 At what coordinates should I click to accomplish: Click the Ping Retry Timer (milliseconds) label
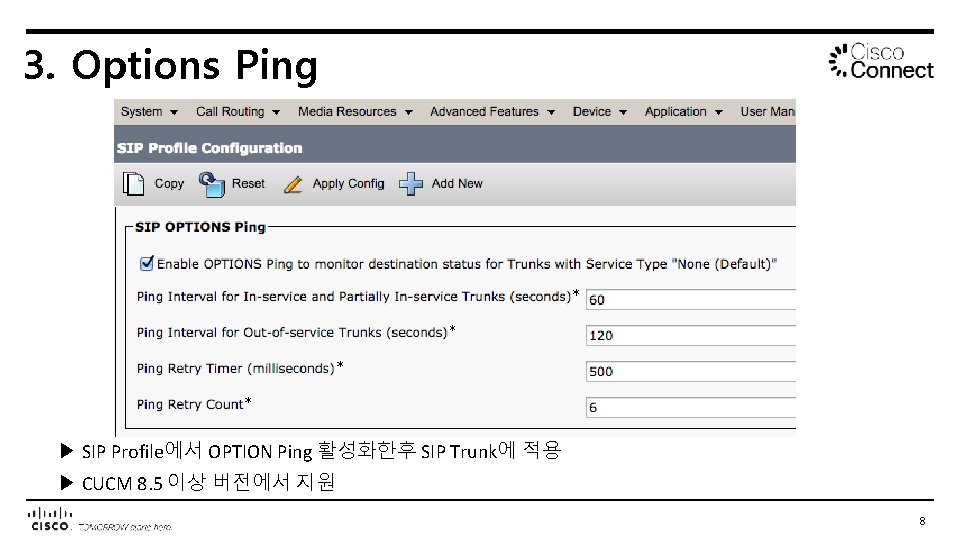(x=239, y=368)
